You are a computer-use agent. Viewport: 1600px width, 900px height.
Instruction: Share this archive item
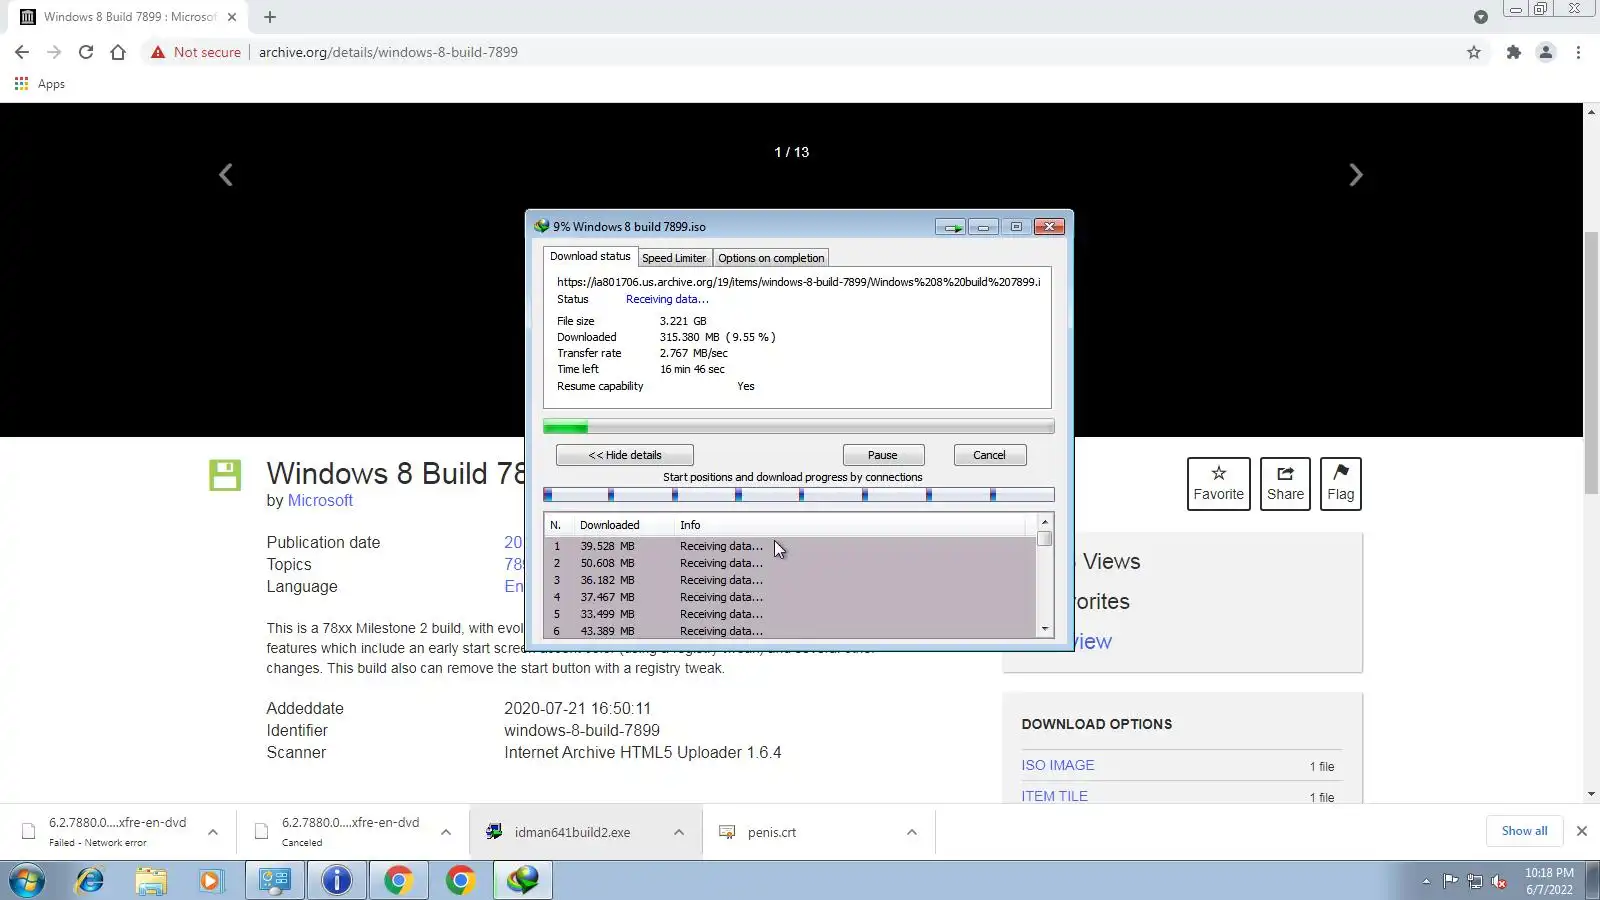pos(1285,484)
